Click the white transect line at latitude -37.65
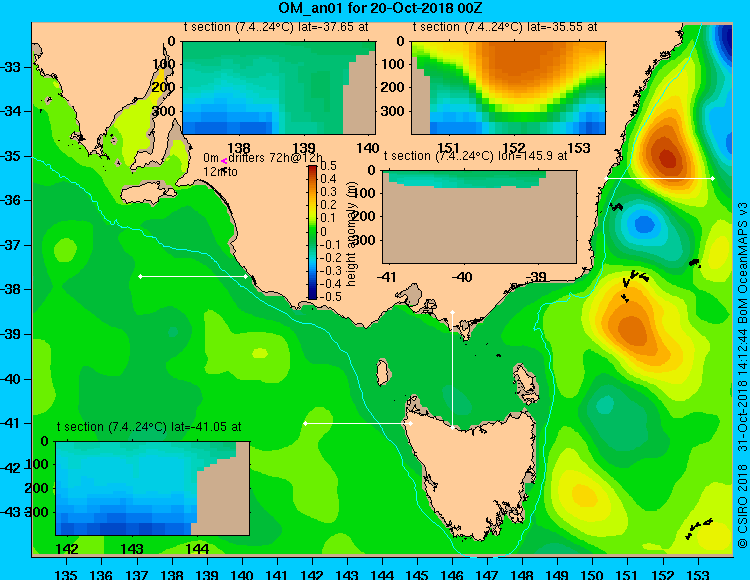The width and height of the screenshot is (750, 580). pos(193,276)
